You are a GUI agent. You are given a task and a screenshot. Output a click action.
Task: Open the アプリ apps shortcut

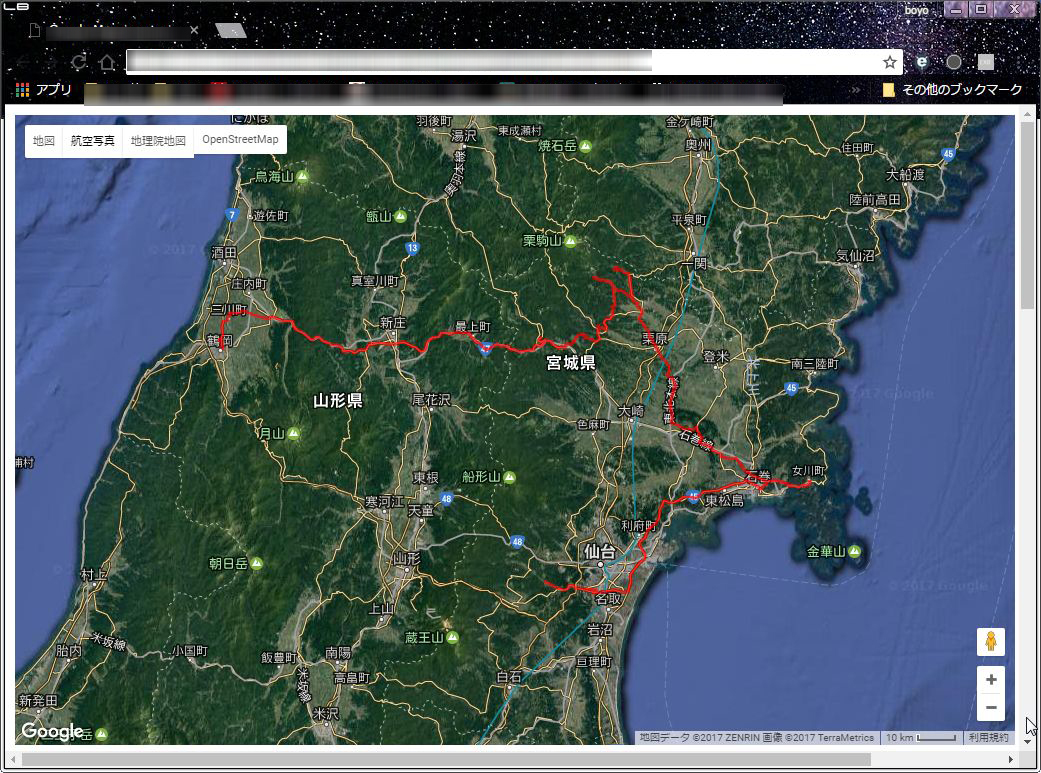[44, 90]
